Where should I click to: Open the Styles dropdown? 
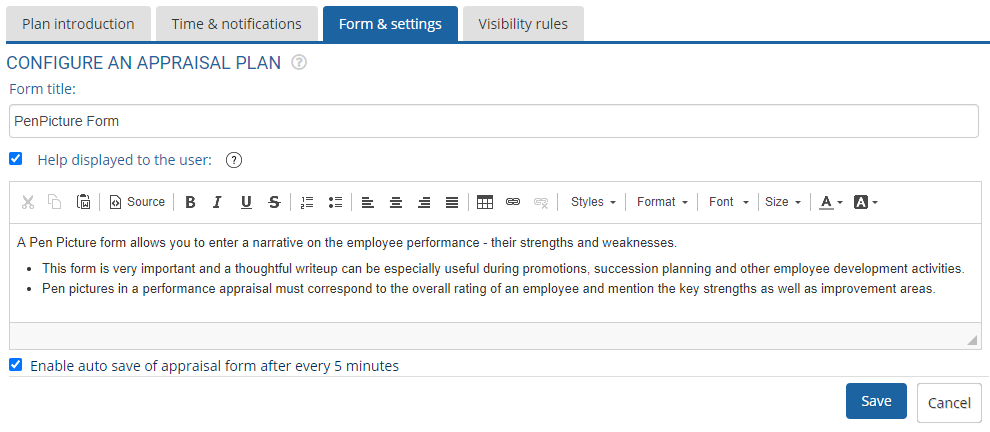pos(593,202)
